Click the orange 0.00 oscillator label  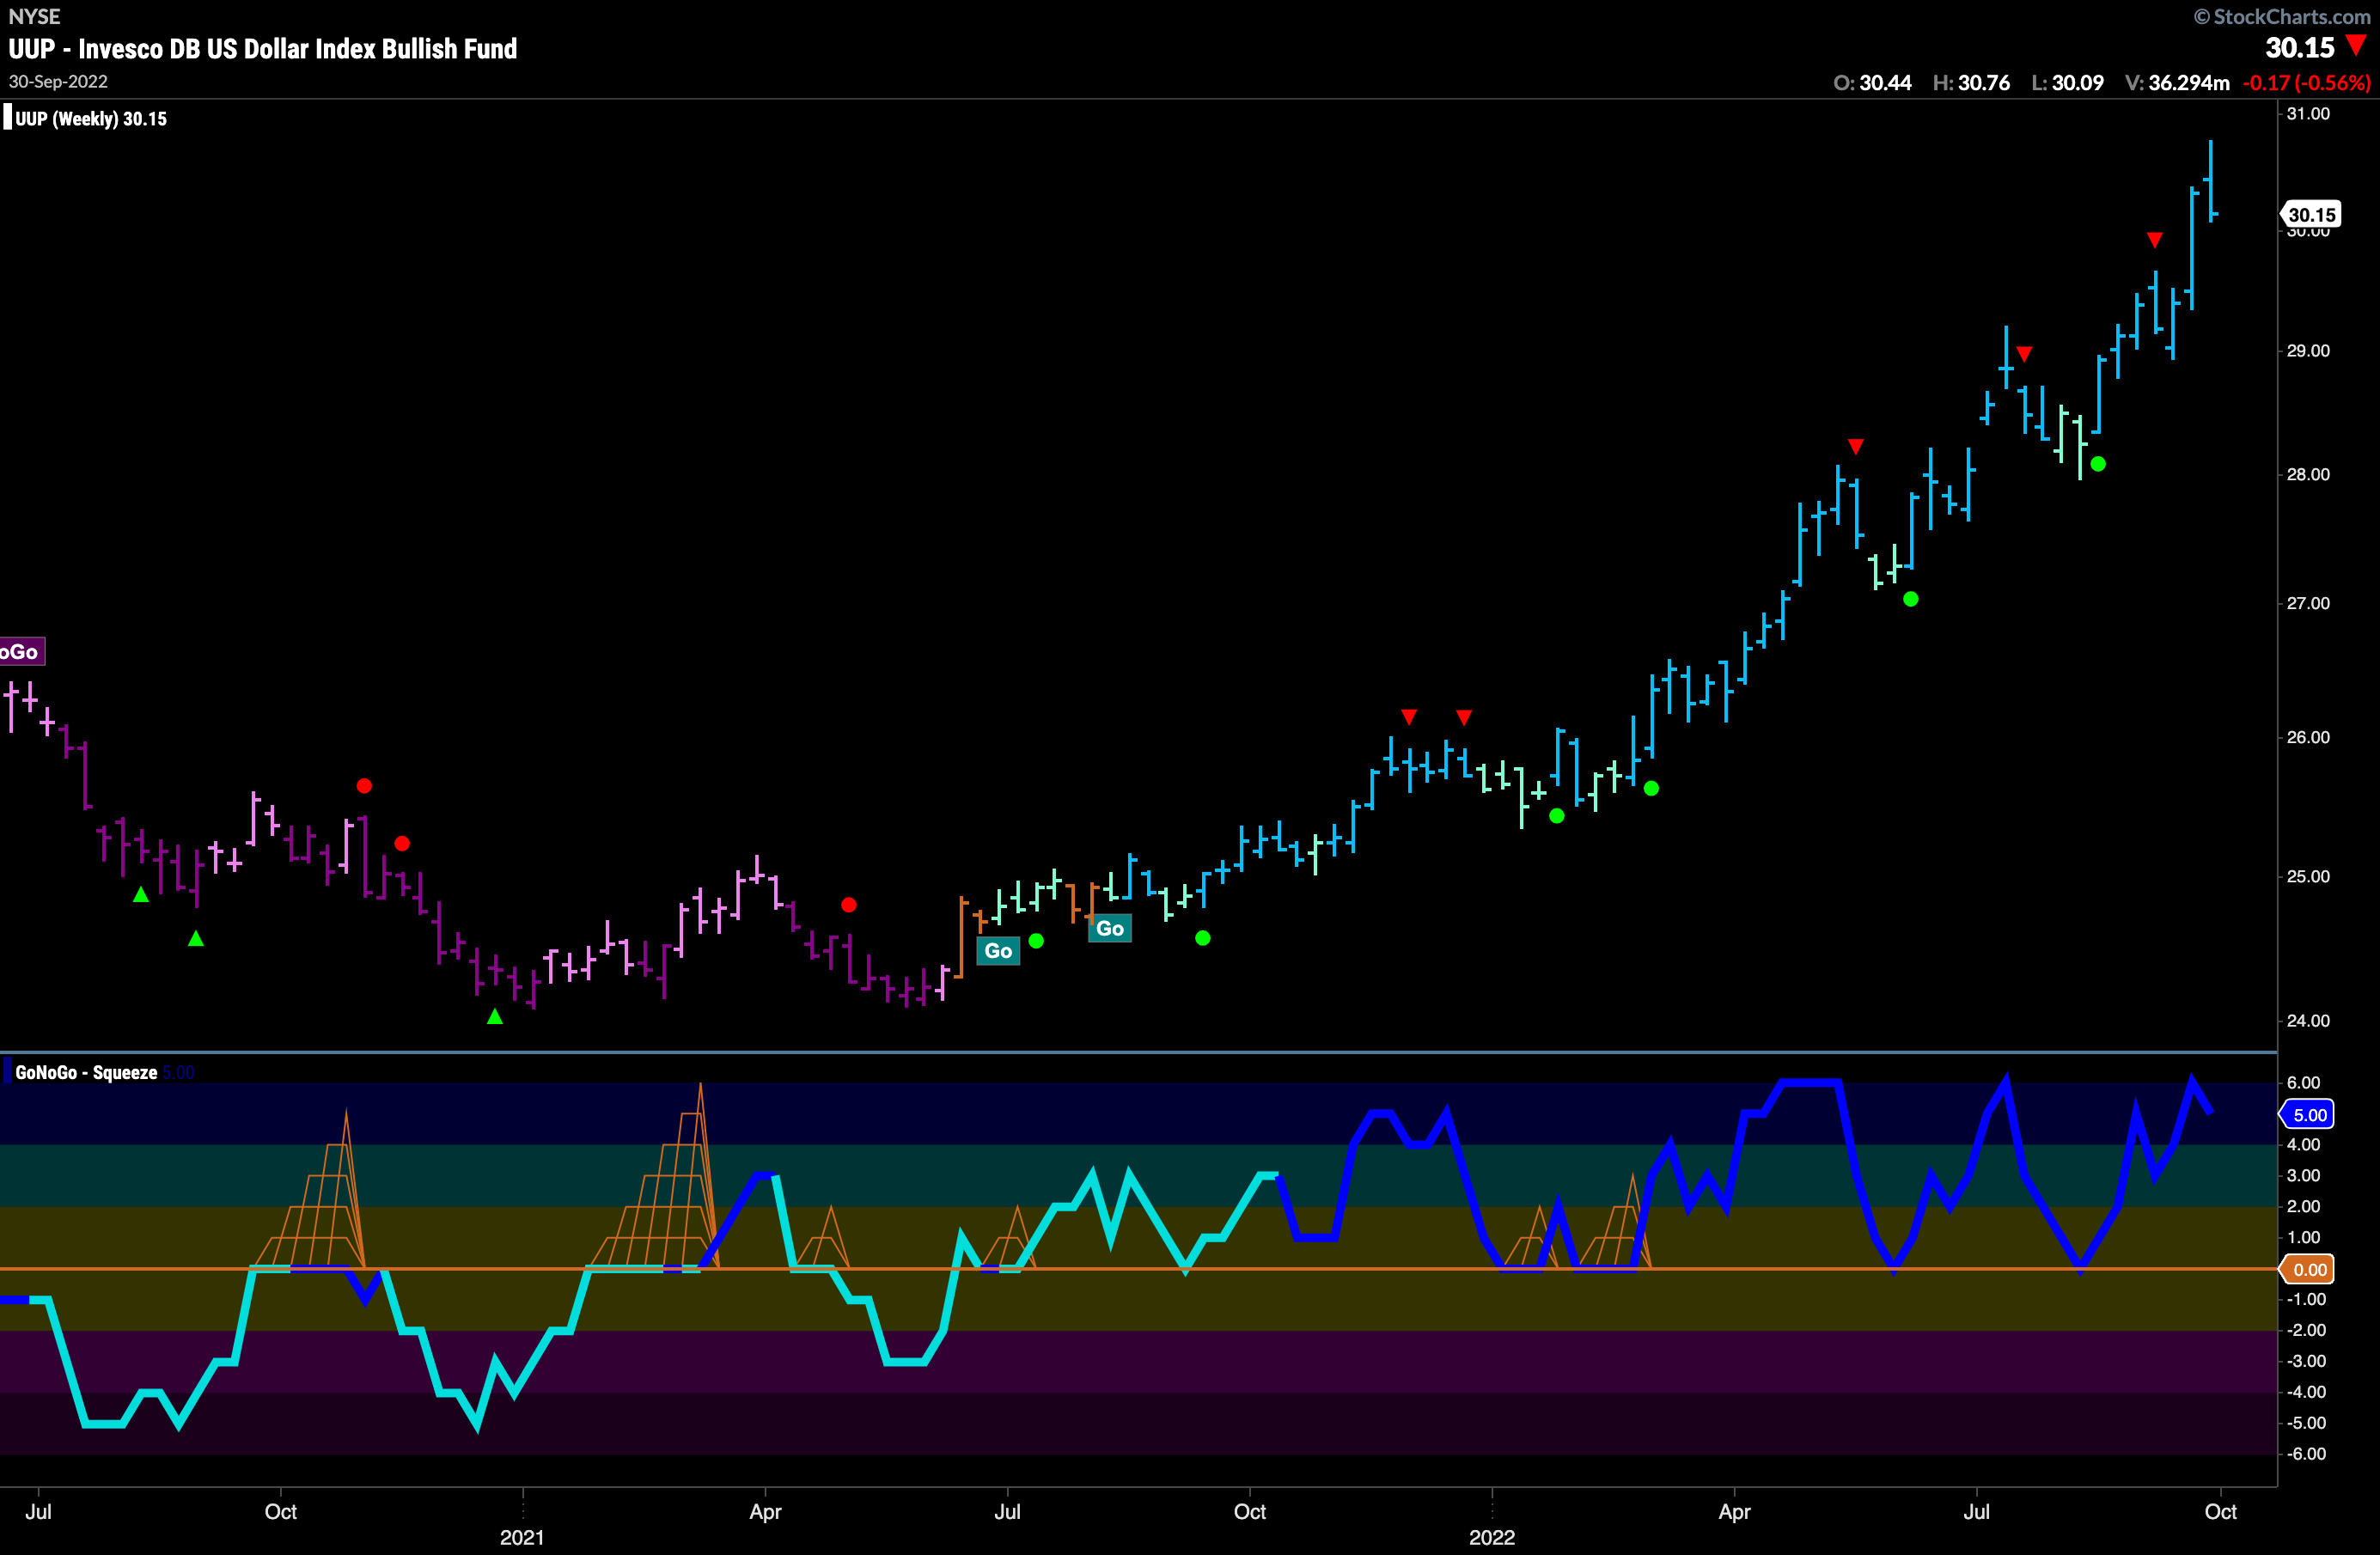click(x=2309, y=1269)
